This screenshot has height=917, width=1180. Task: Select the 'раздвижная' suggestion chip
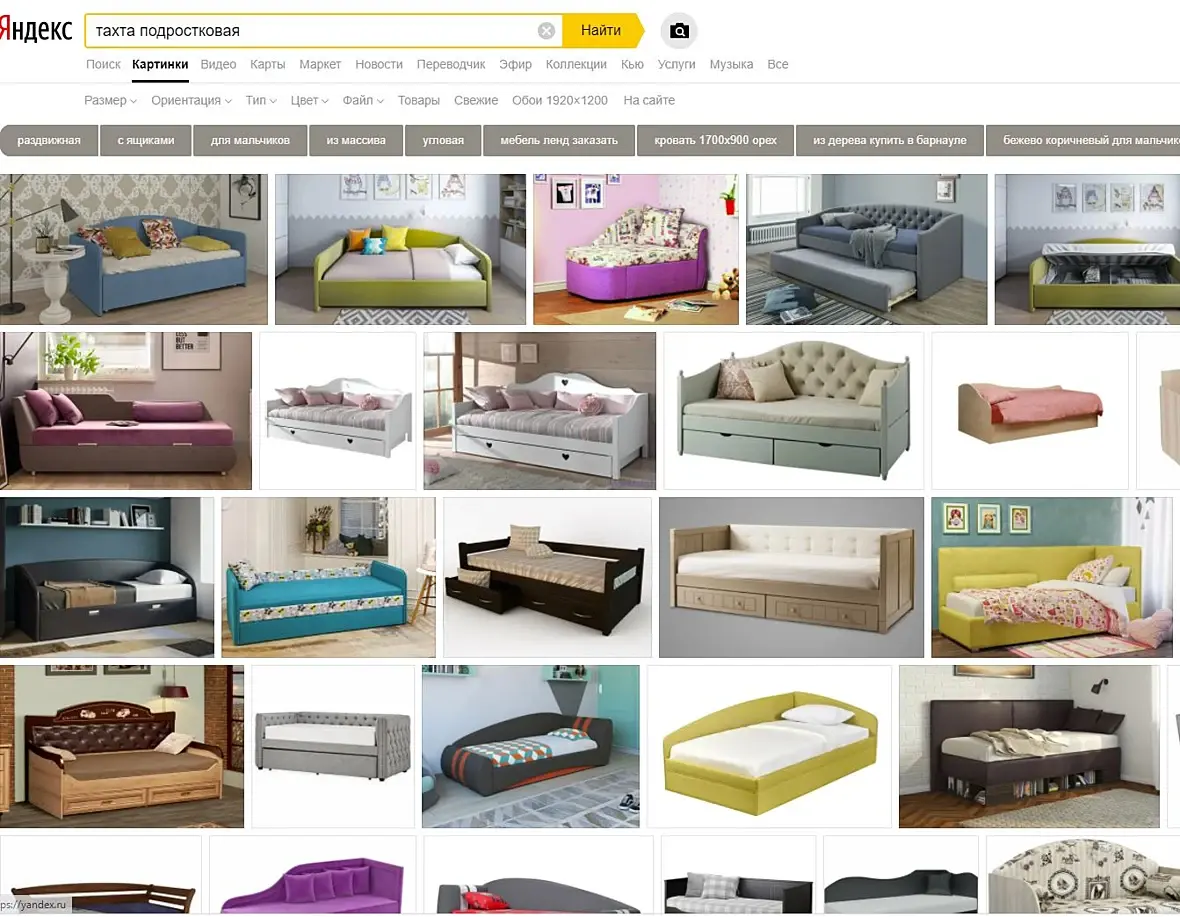click(49, 141)
